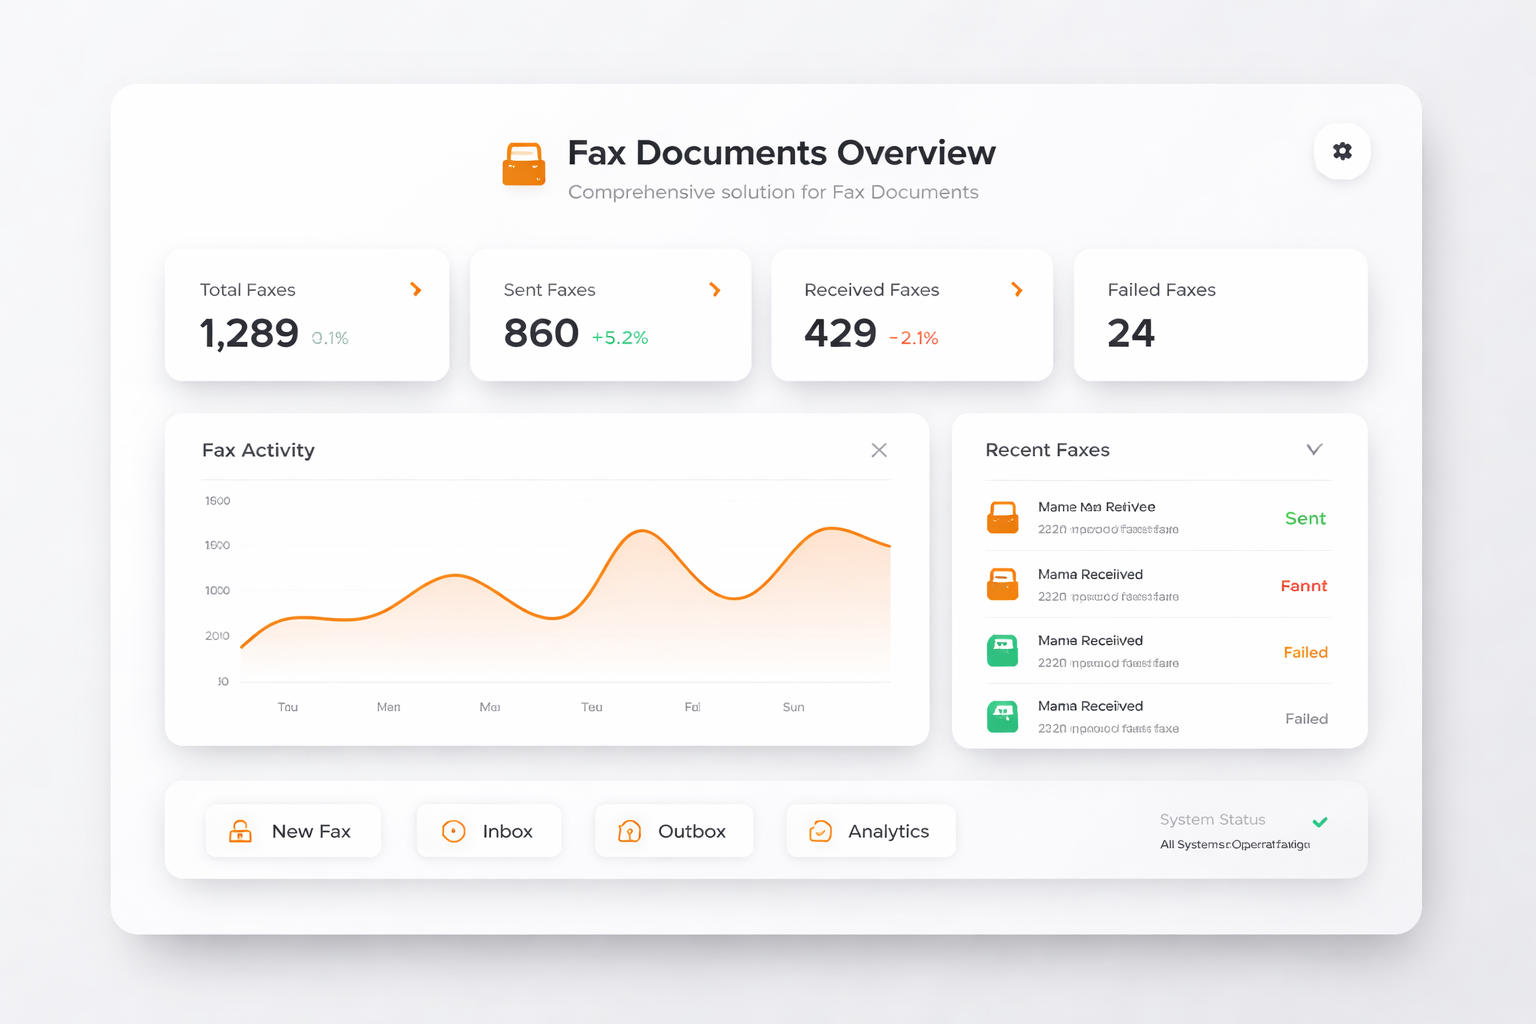
Task: Click the +5.2% Sent Faxes change indicator
Action: pyautogui.click(x=620, y=338)
